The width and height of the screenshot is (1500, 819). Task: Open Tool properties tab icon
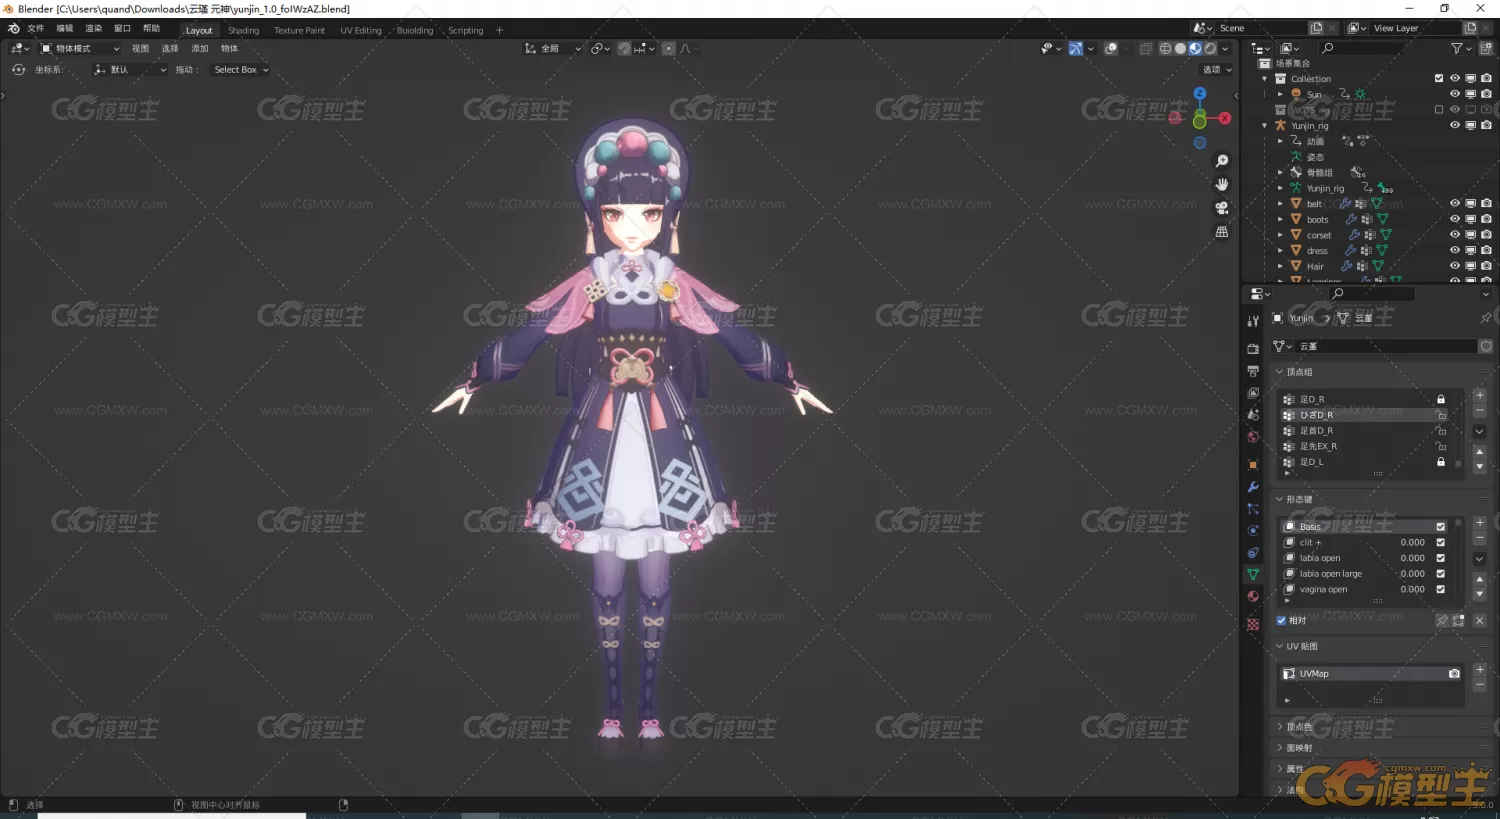(1253, 321)
